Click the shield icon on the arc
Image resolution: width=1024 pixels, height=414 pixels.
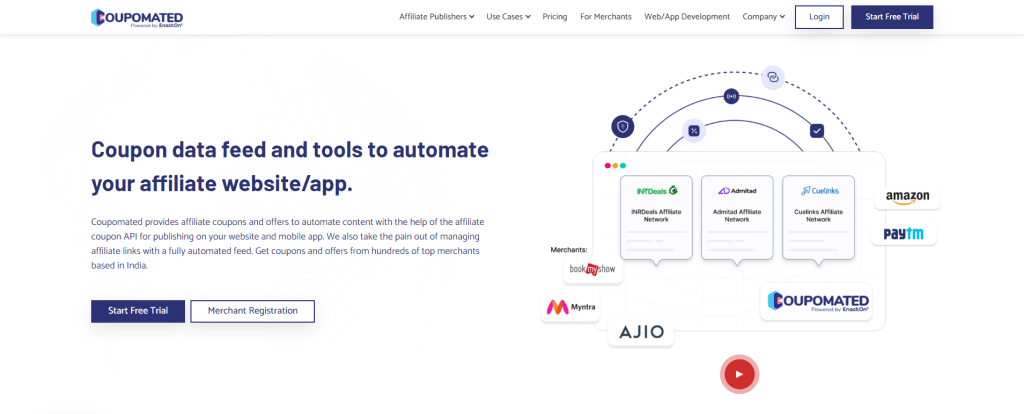pyautogui.click(x=622, y=126)
